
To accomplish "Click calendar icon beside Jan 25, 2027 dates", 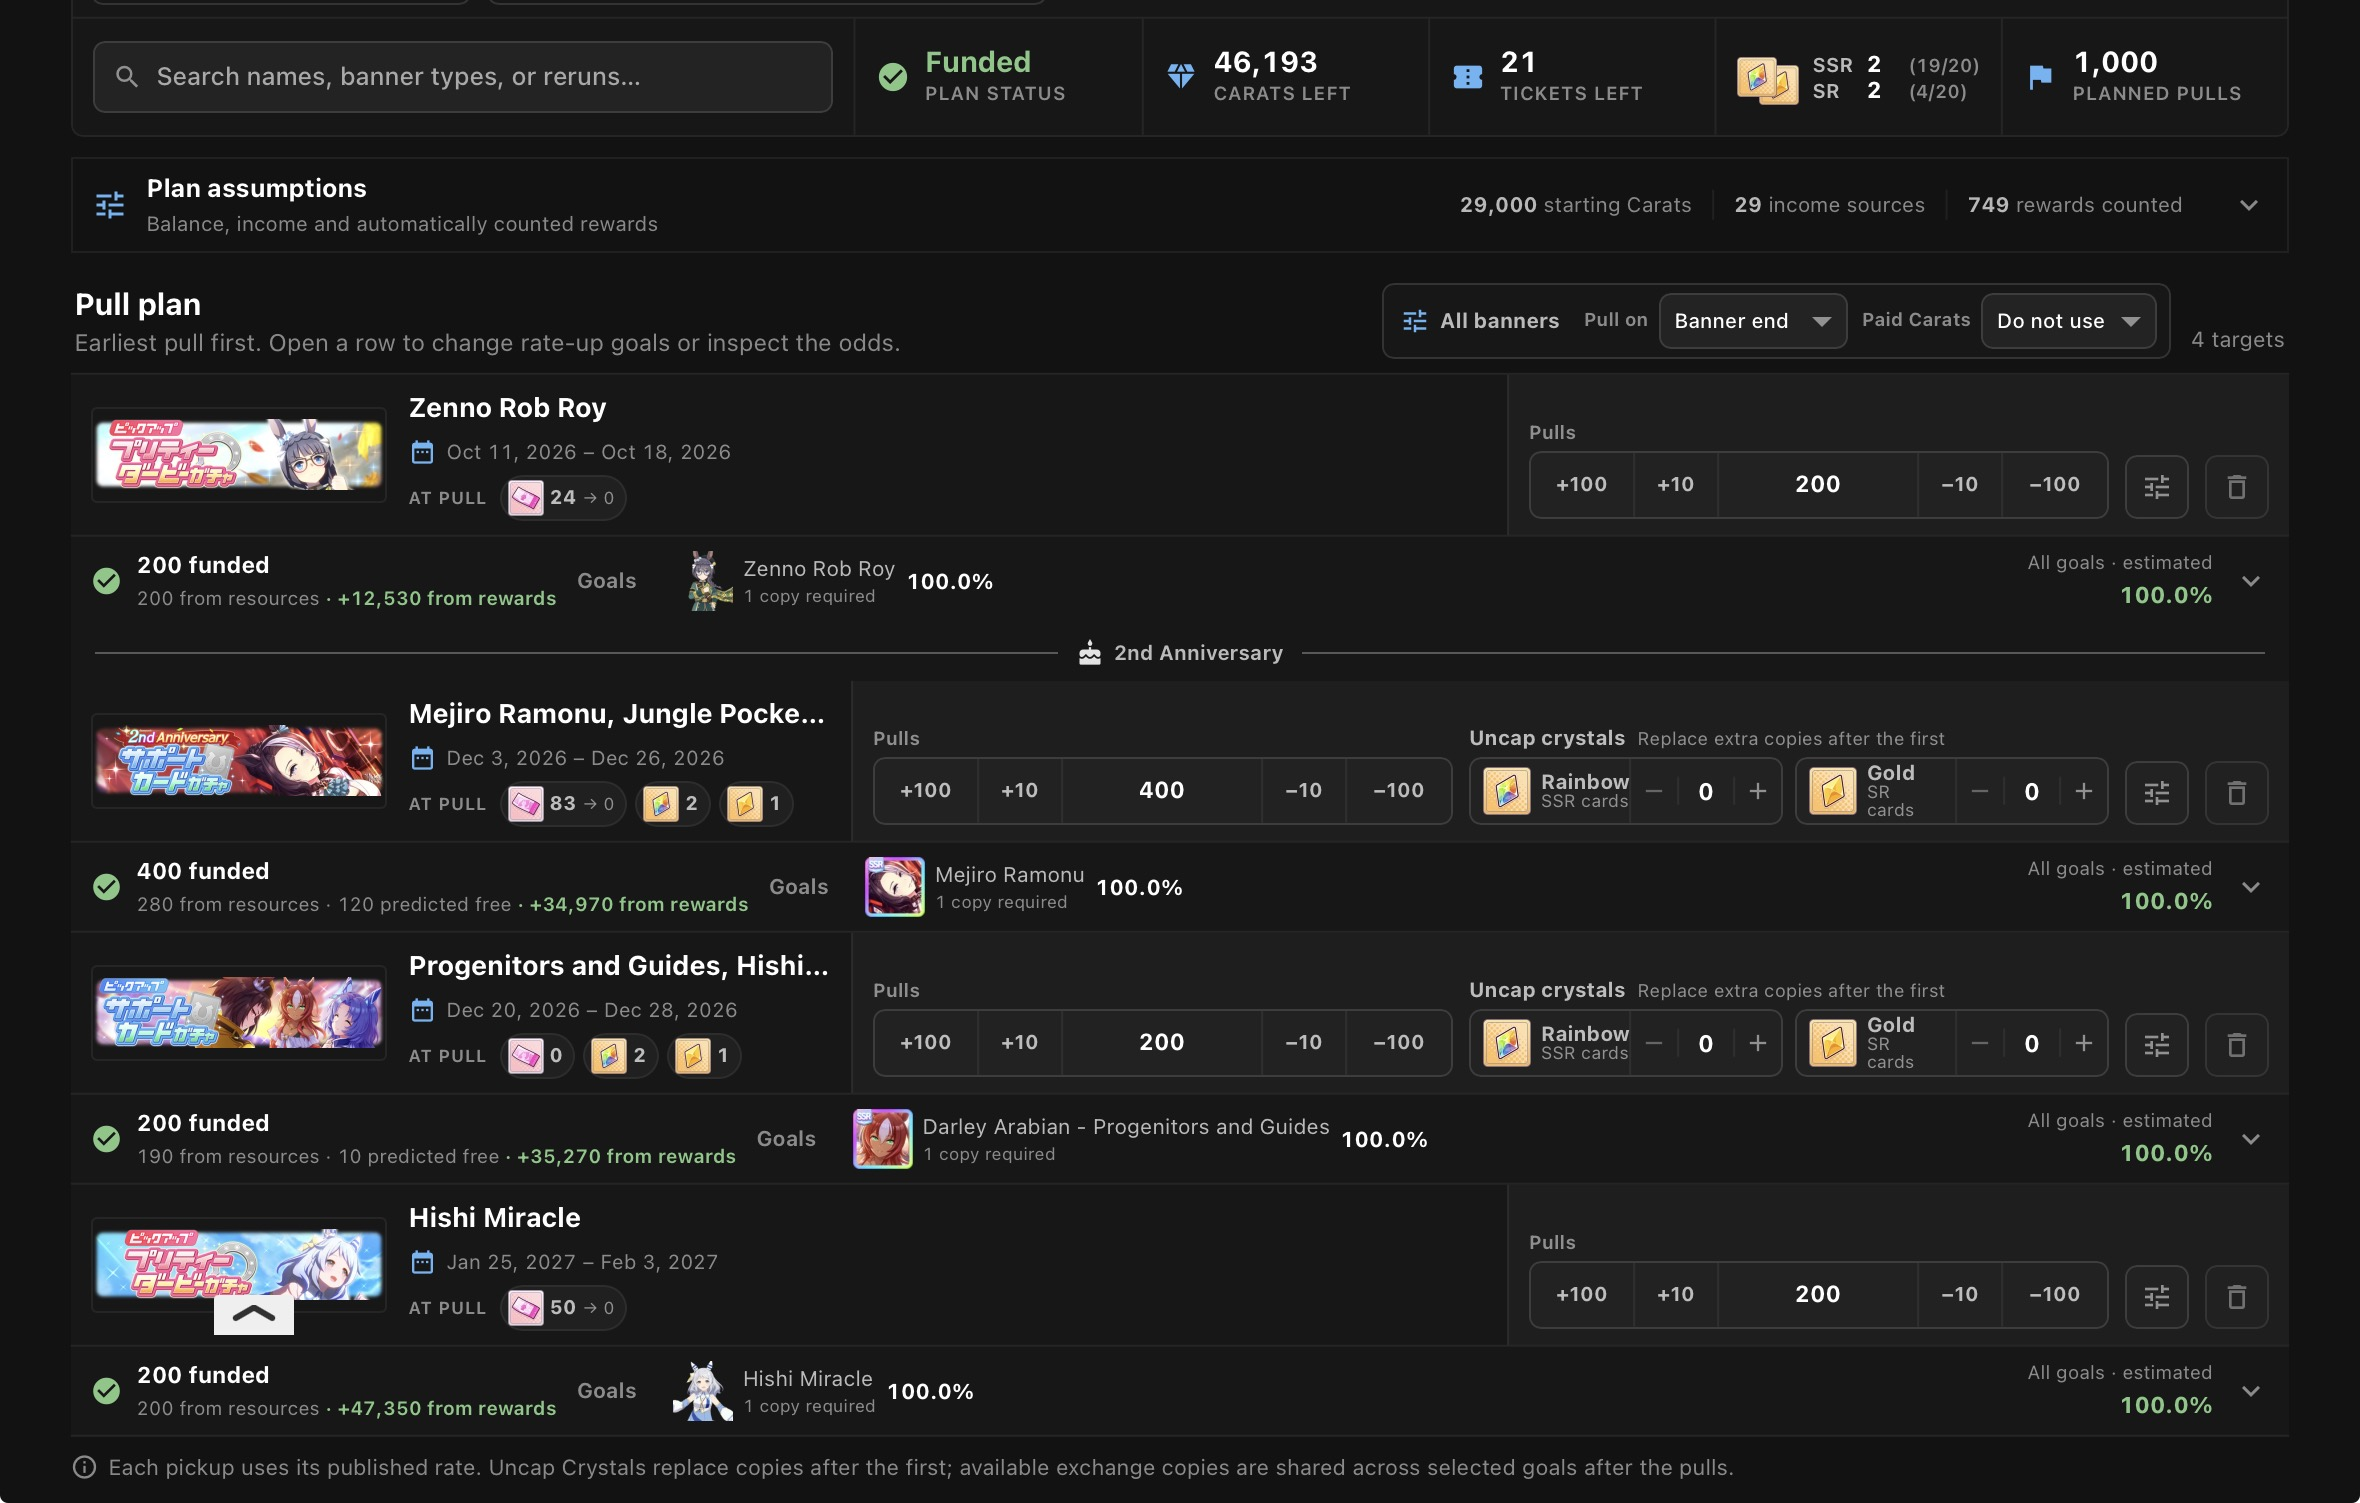I will pos(423,1262).
